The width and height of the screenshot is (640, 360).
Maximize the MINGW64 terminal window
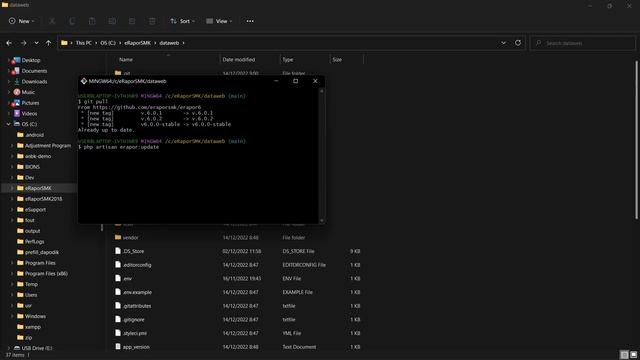click(x=296, y=81)
